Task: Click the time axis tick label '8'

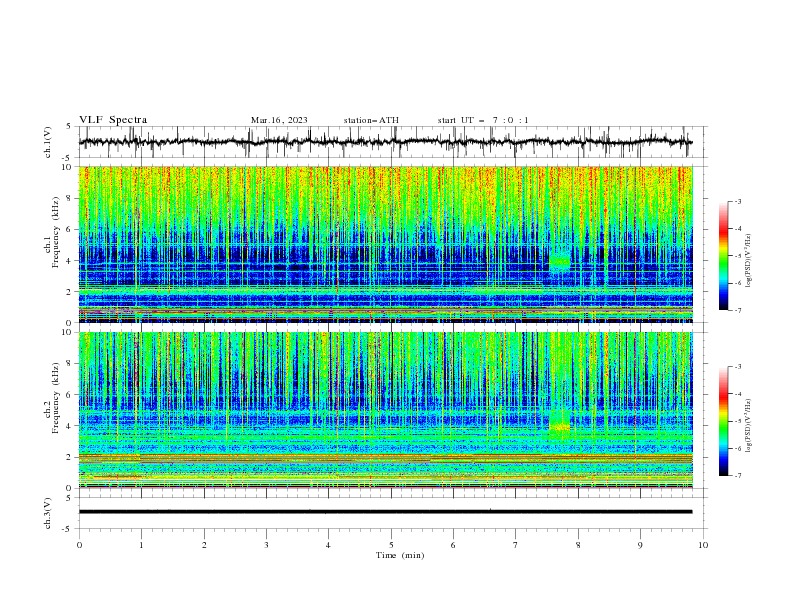Action: 578,545
